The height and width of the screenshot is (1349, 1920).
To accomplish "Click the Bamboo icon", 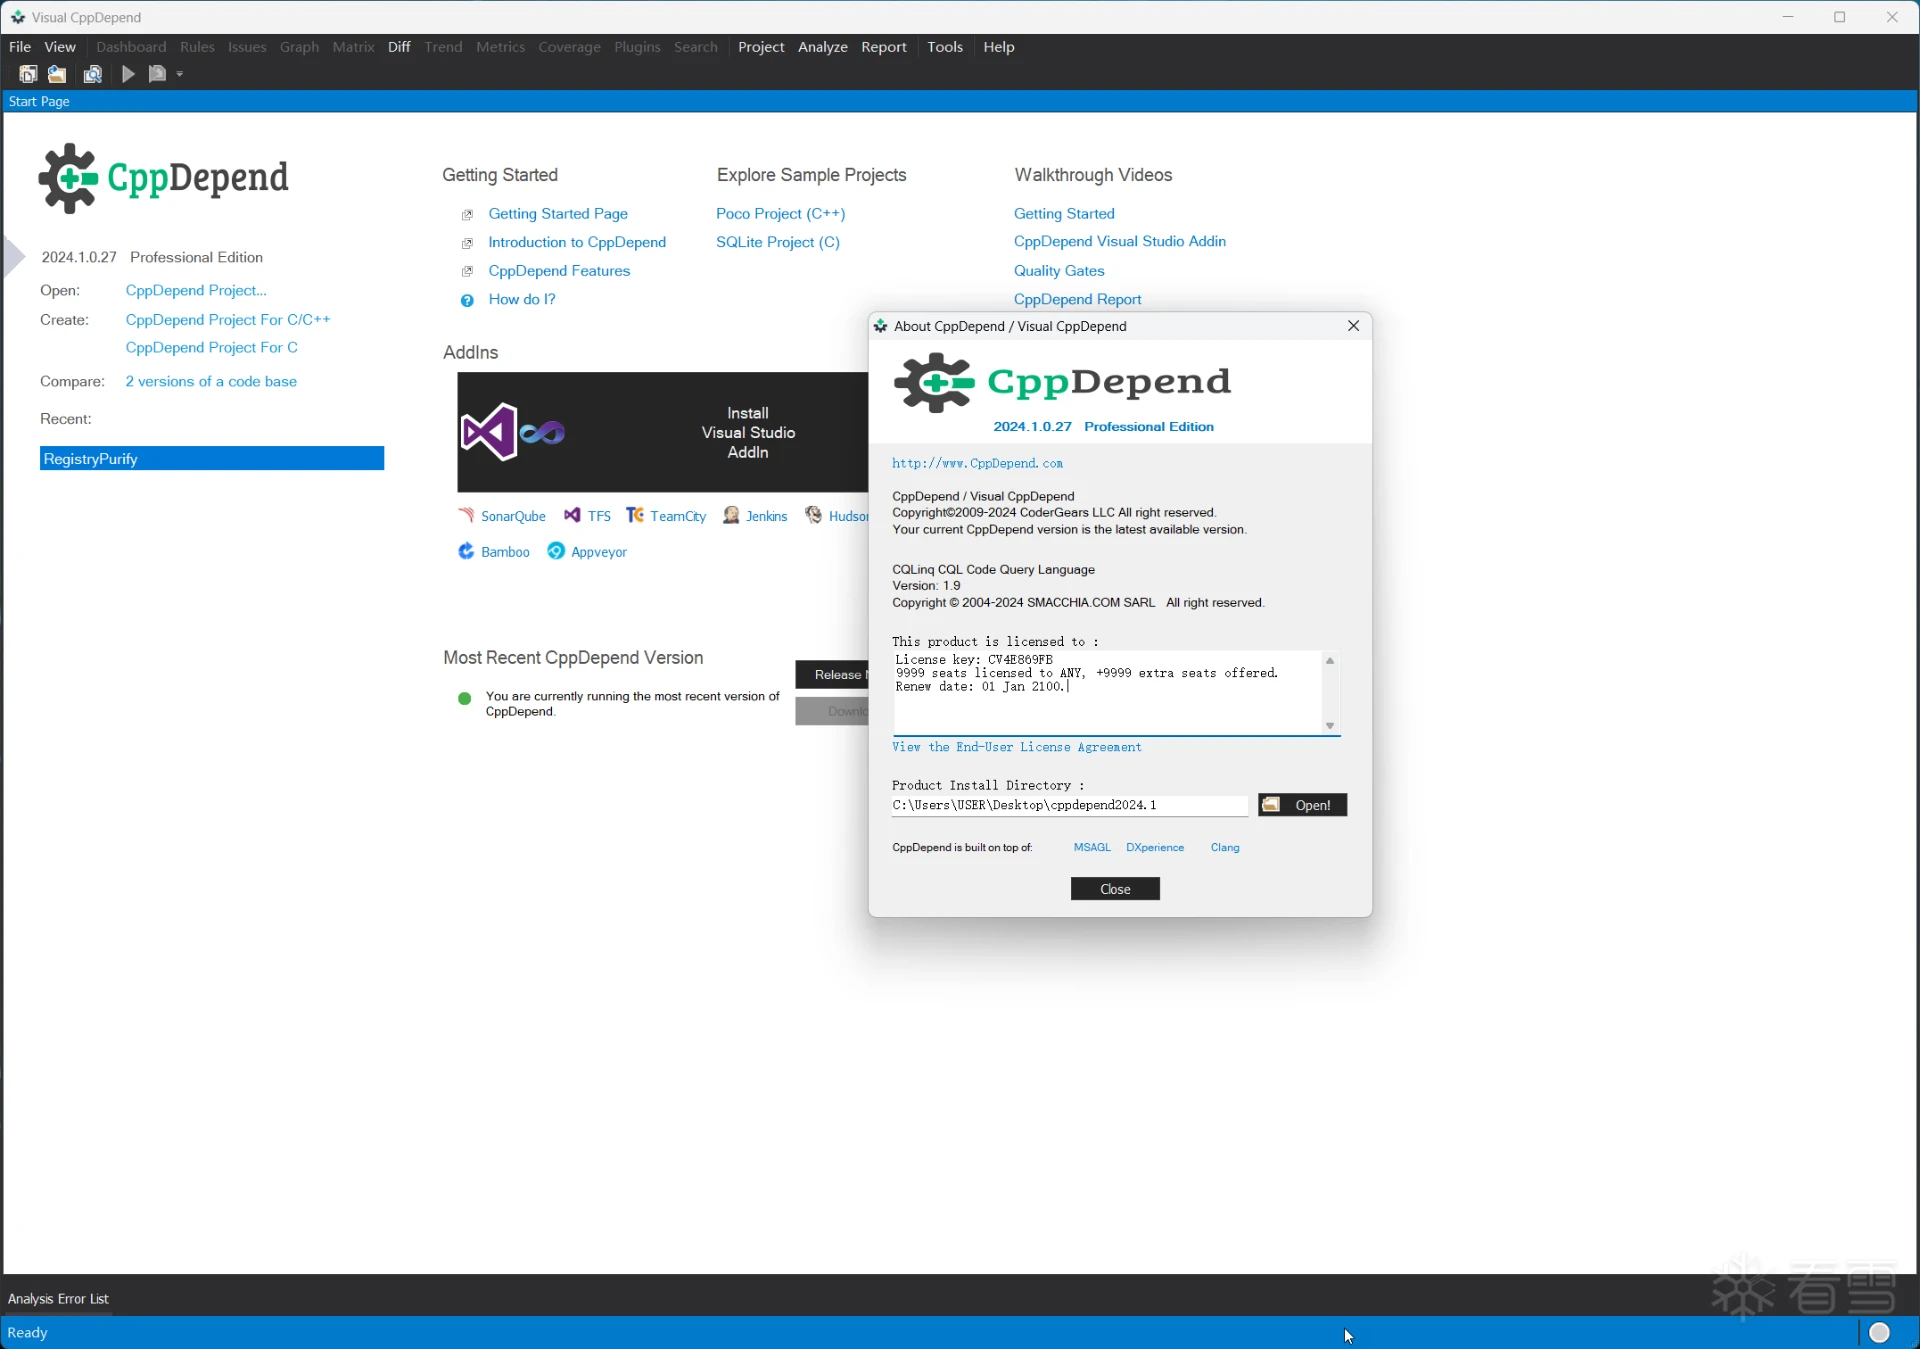I will point(466,551).
